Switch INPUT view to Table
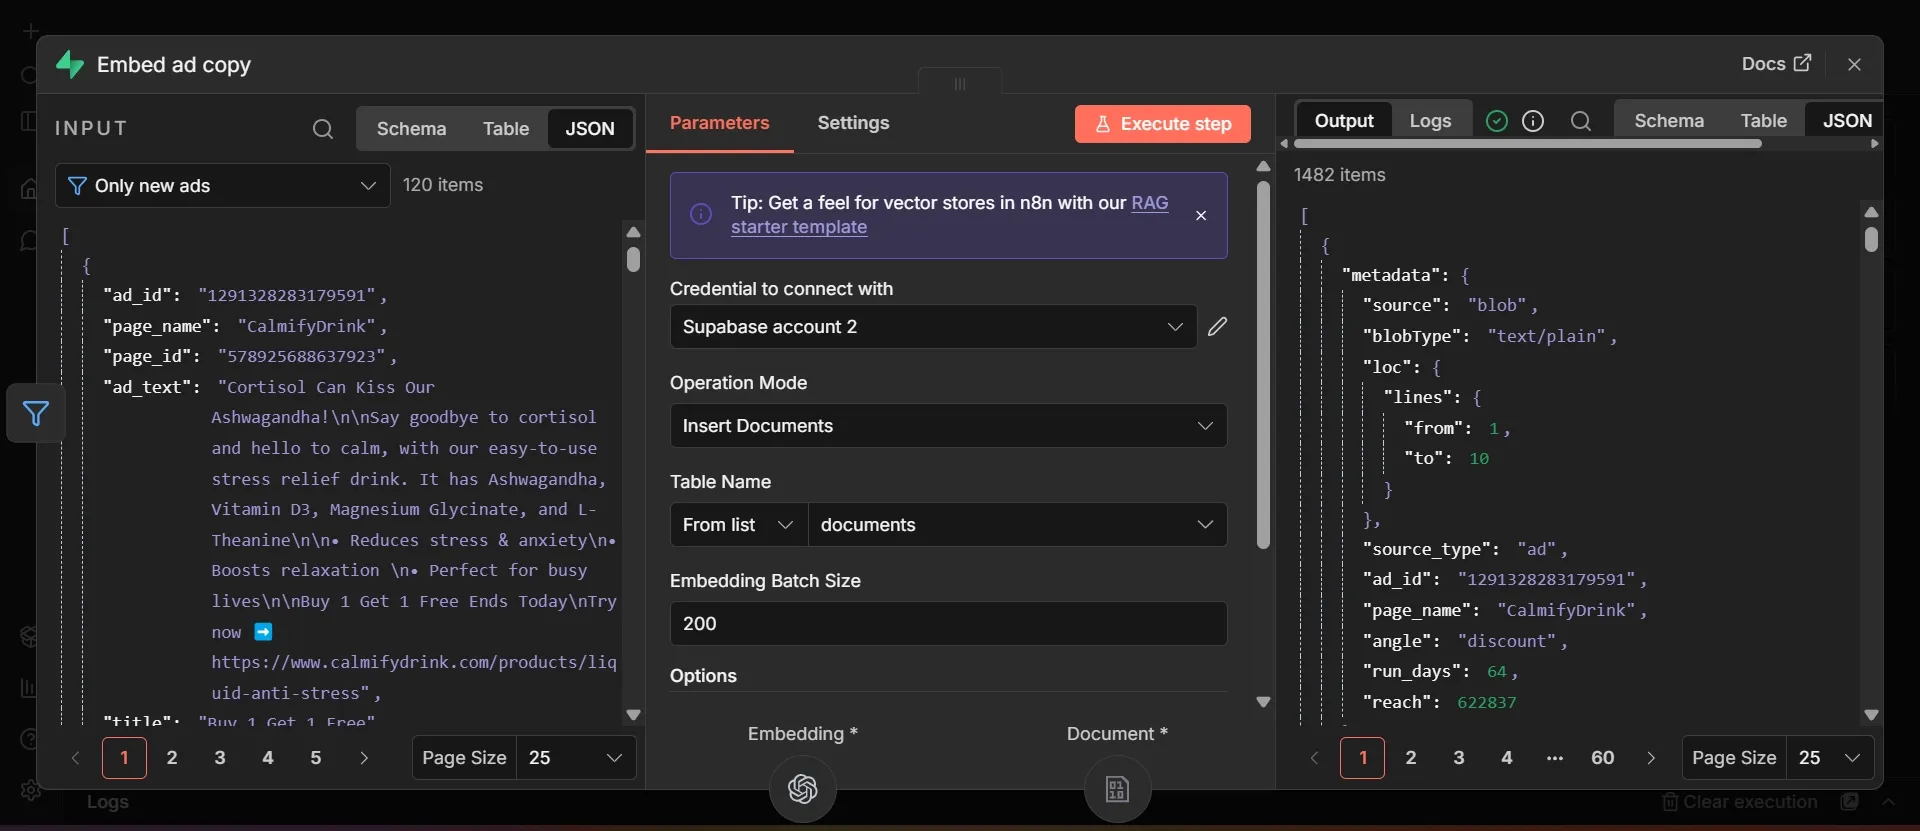This screenshot has height=831, width=1920. click(x=506, y=129)
